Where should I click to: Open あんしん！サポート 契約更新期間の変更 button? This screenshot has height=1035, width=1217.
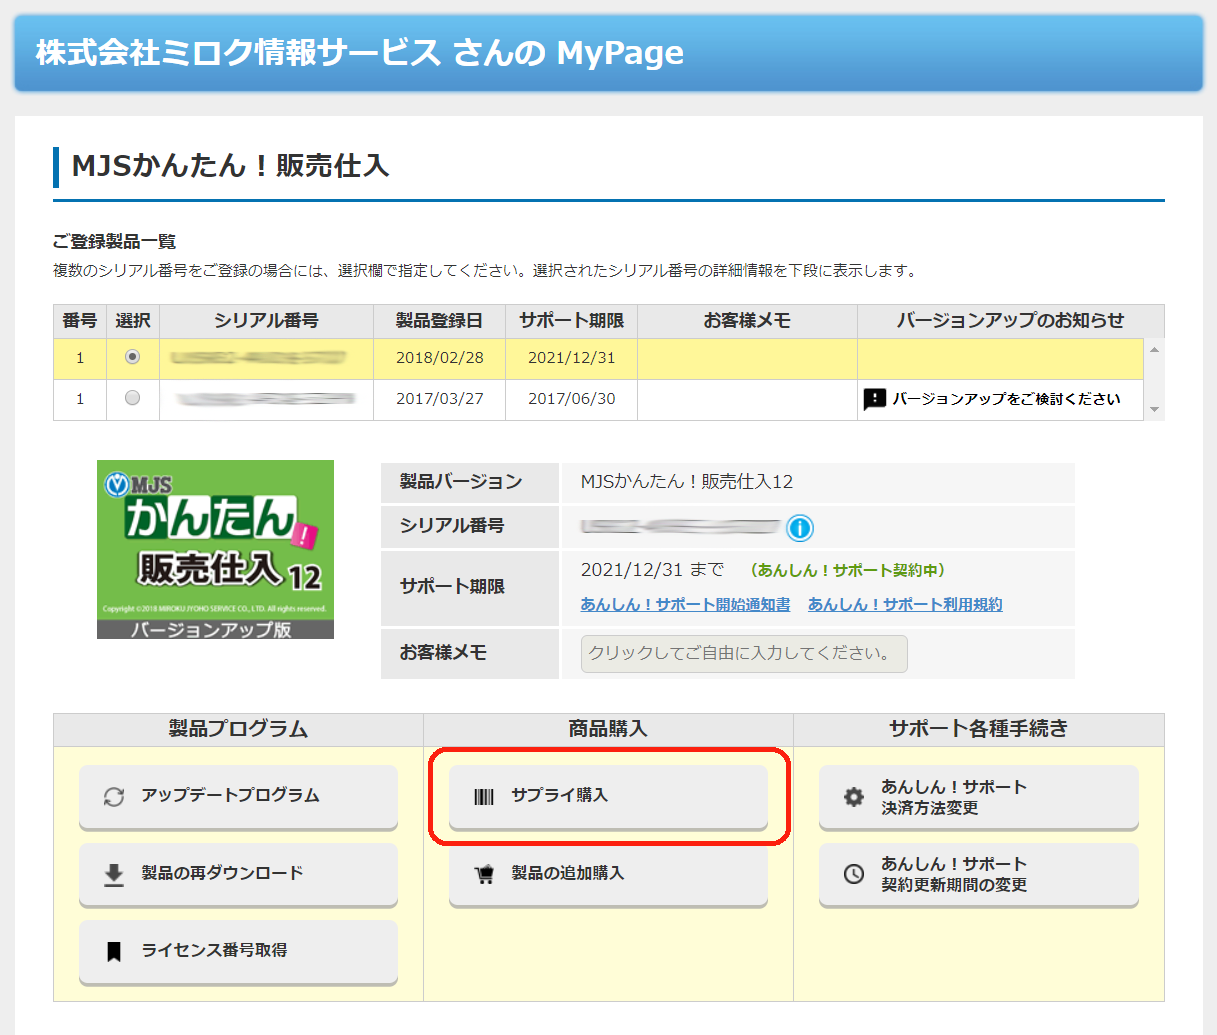pos(979,874)
